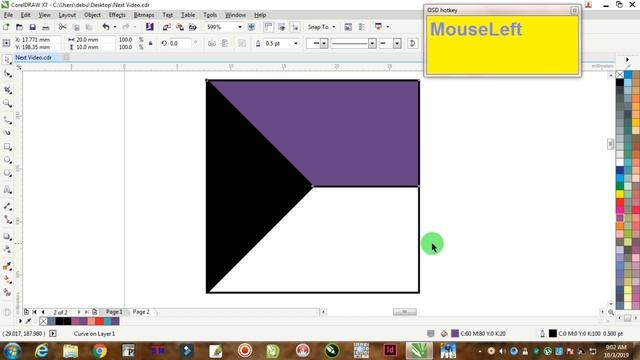The width and height of the screenshot is (640, 360).
Task: Select the Parallel Dimension tool
Action: [7, 206]
